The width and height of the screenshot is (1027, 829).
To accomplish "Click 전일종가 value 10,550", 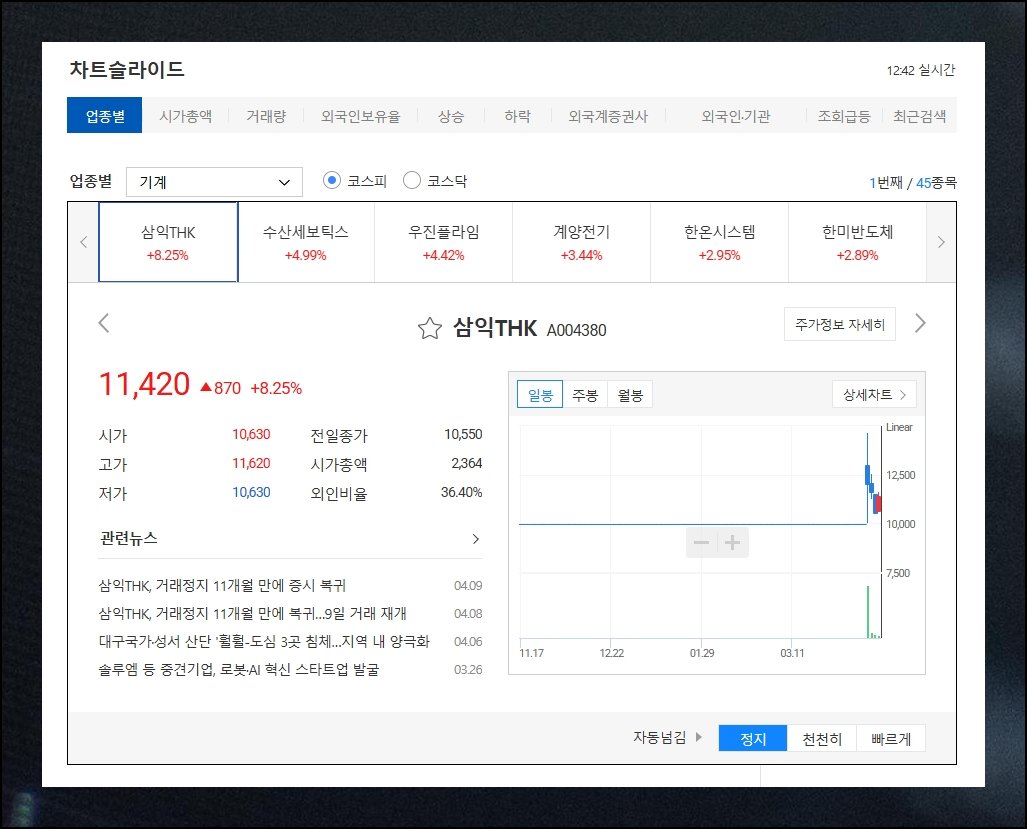I will [463, 434].
